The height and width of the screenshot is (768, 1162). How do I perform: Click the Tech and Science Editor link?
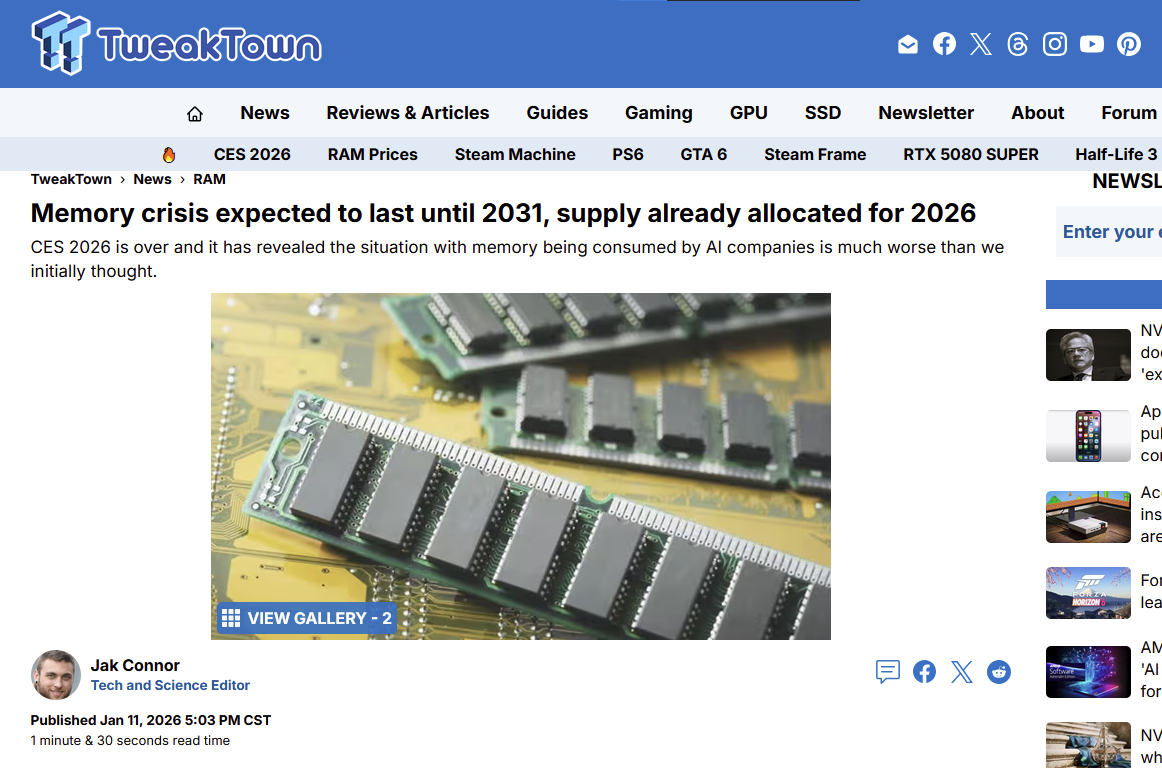tap(170, 686)
